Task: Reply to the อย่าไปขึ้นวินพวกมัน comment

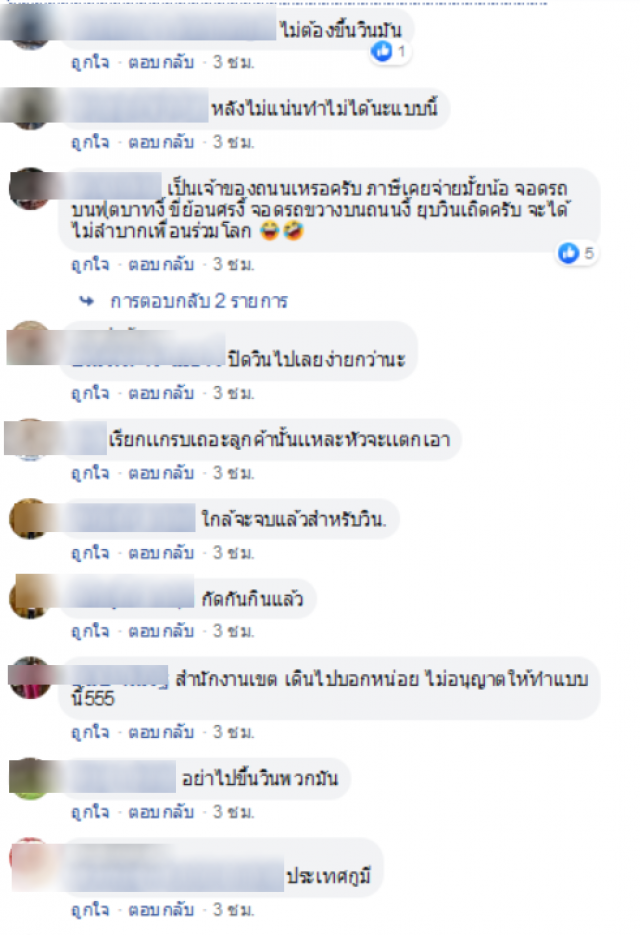Action: pyautogui.click(x=161, y=812)
